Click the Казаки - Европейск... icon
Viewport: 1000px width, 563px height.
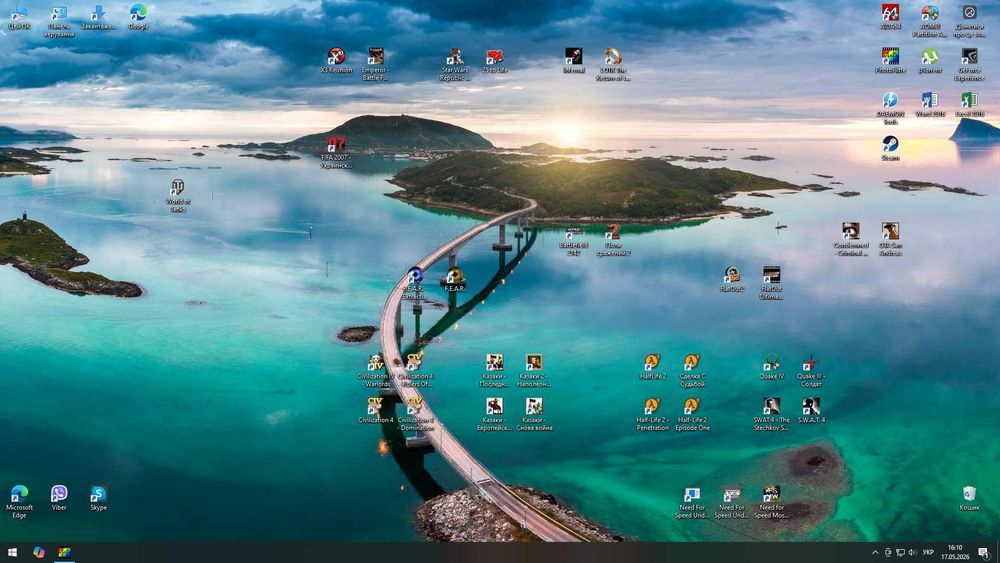click(494, 414)
